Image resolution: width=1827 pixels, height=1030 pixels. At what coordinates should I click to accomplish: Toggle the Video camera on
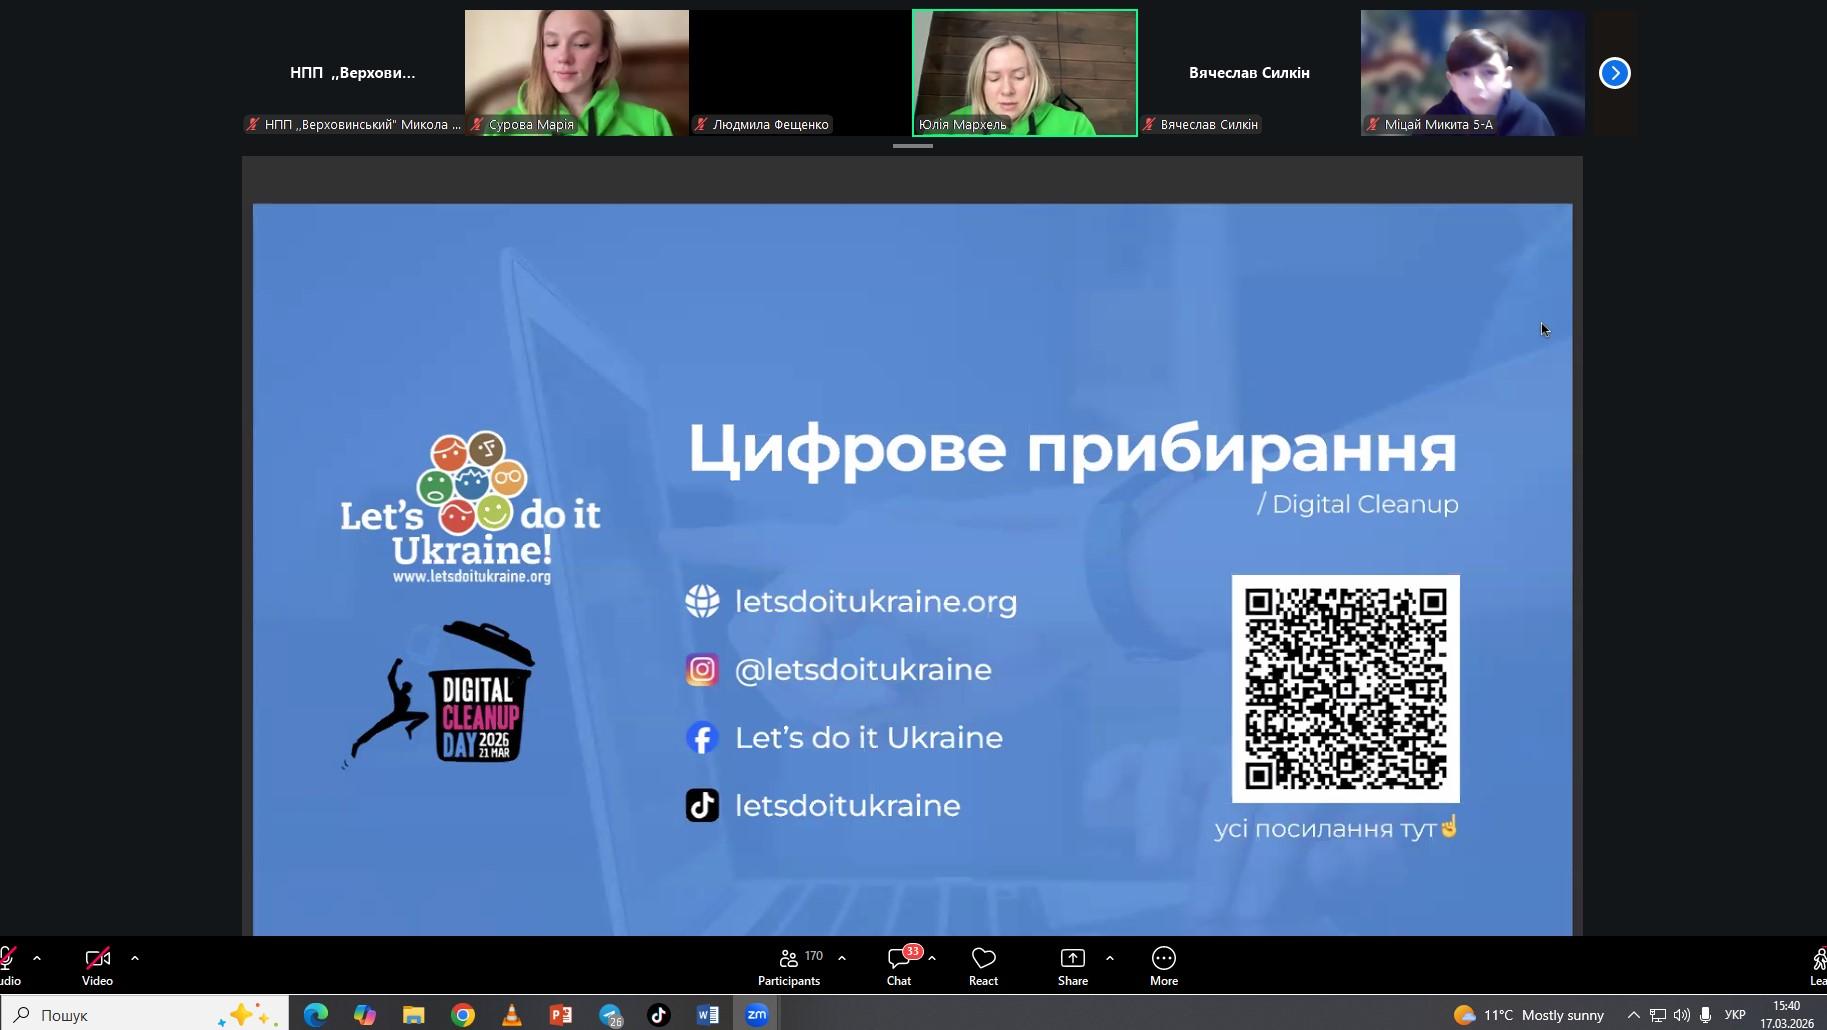pyautogui.click(x=97, y=966)
